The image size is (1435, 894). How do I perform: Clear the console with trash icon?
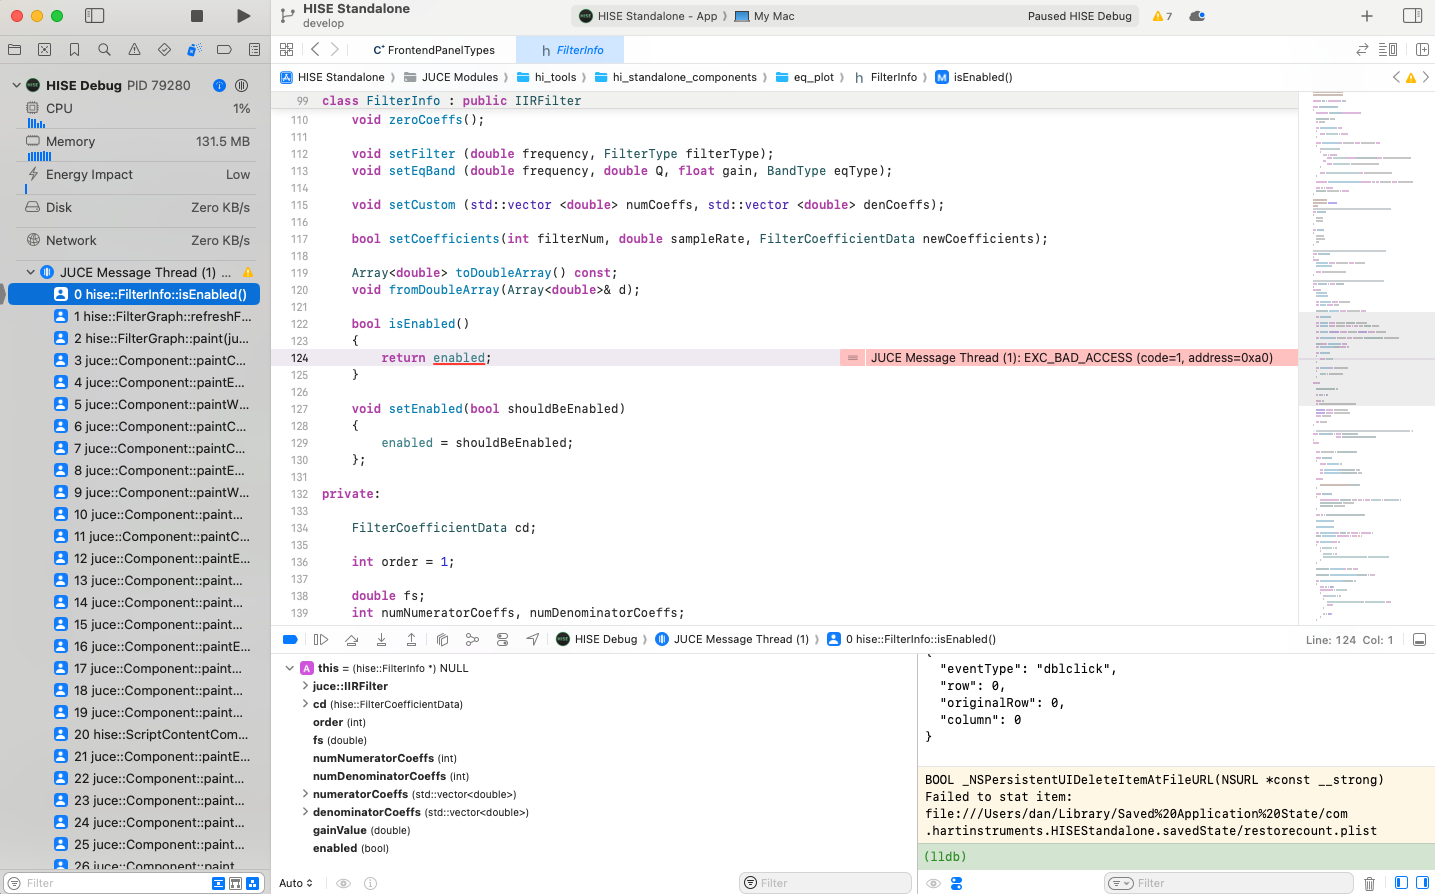[x=1370, y=883]
